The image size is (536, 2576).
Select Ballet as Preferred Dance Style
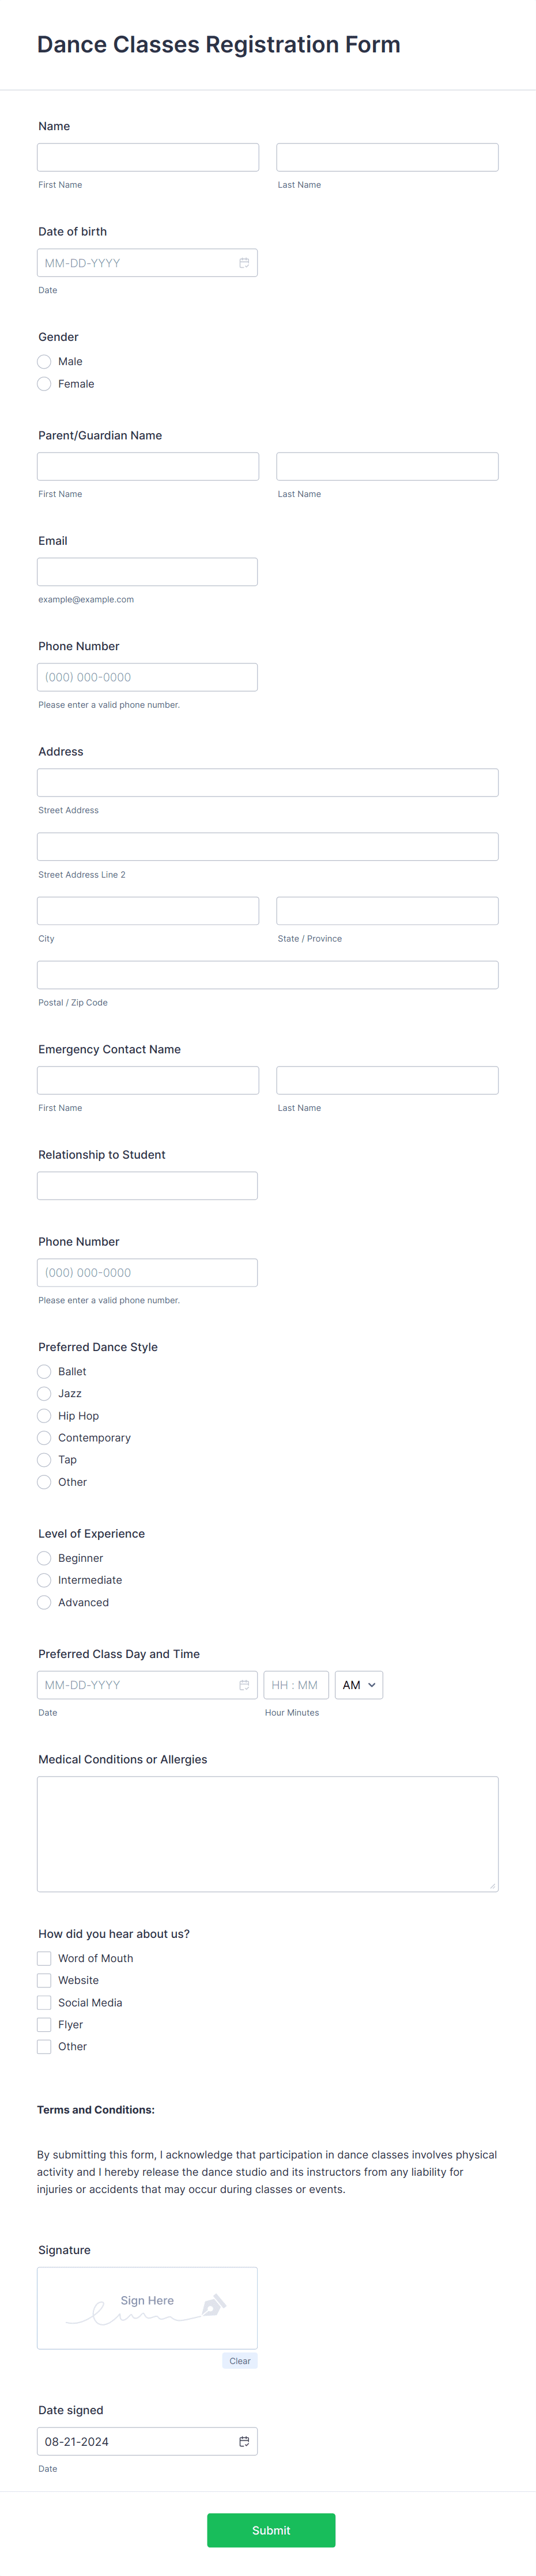[44, 1371]
